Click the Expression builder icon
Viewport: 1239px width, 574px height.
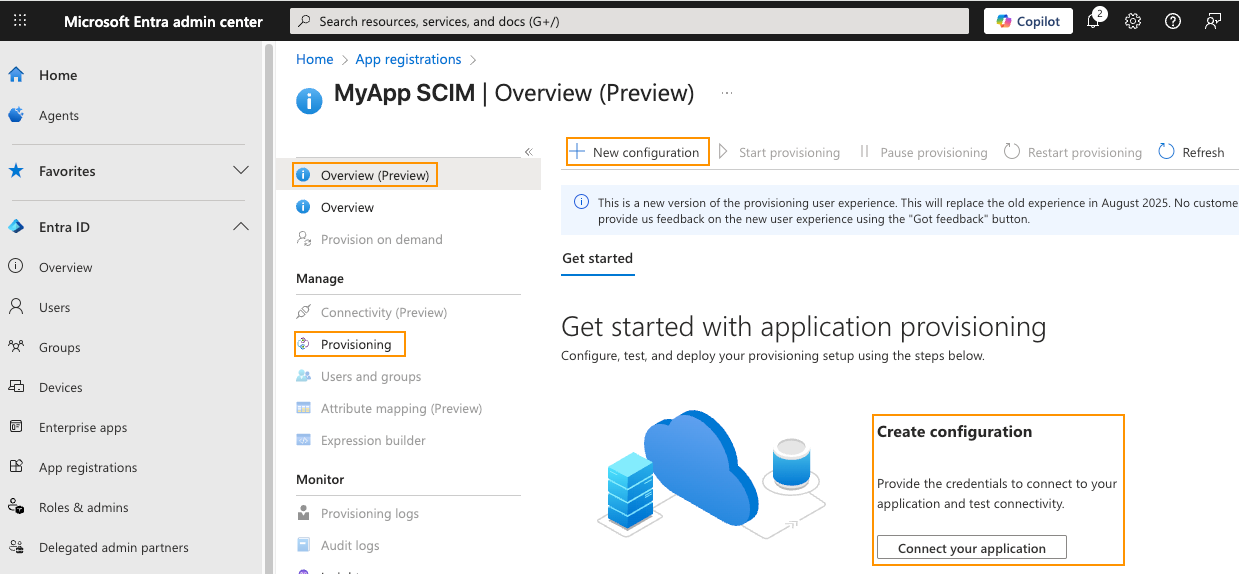point(303,440)
